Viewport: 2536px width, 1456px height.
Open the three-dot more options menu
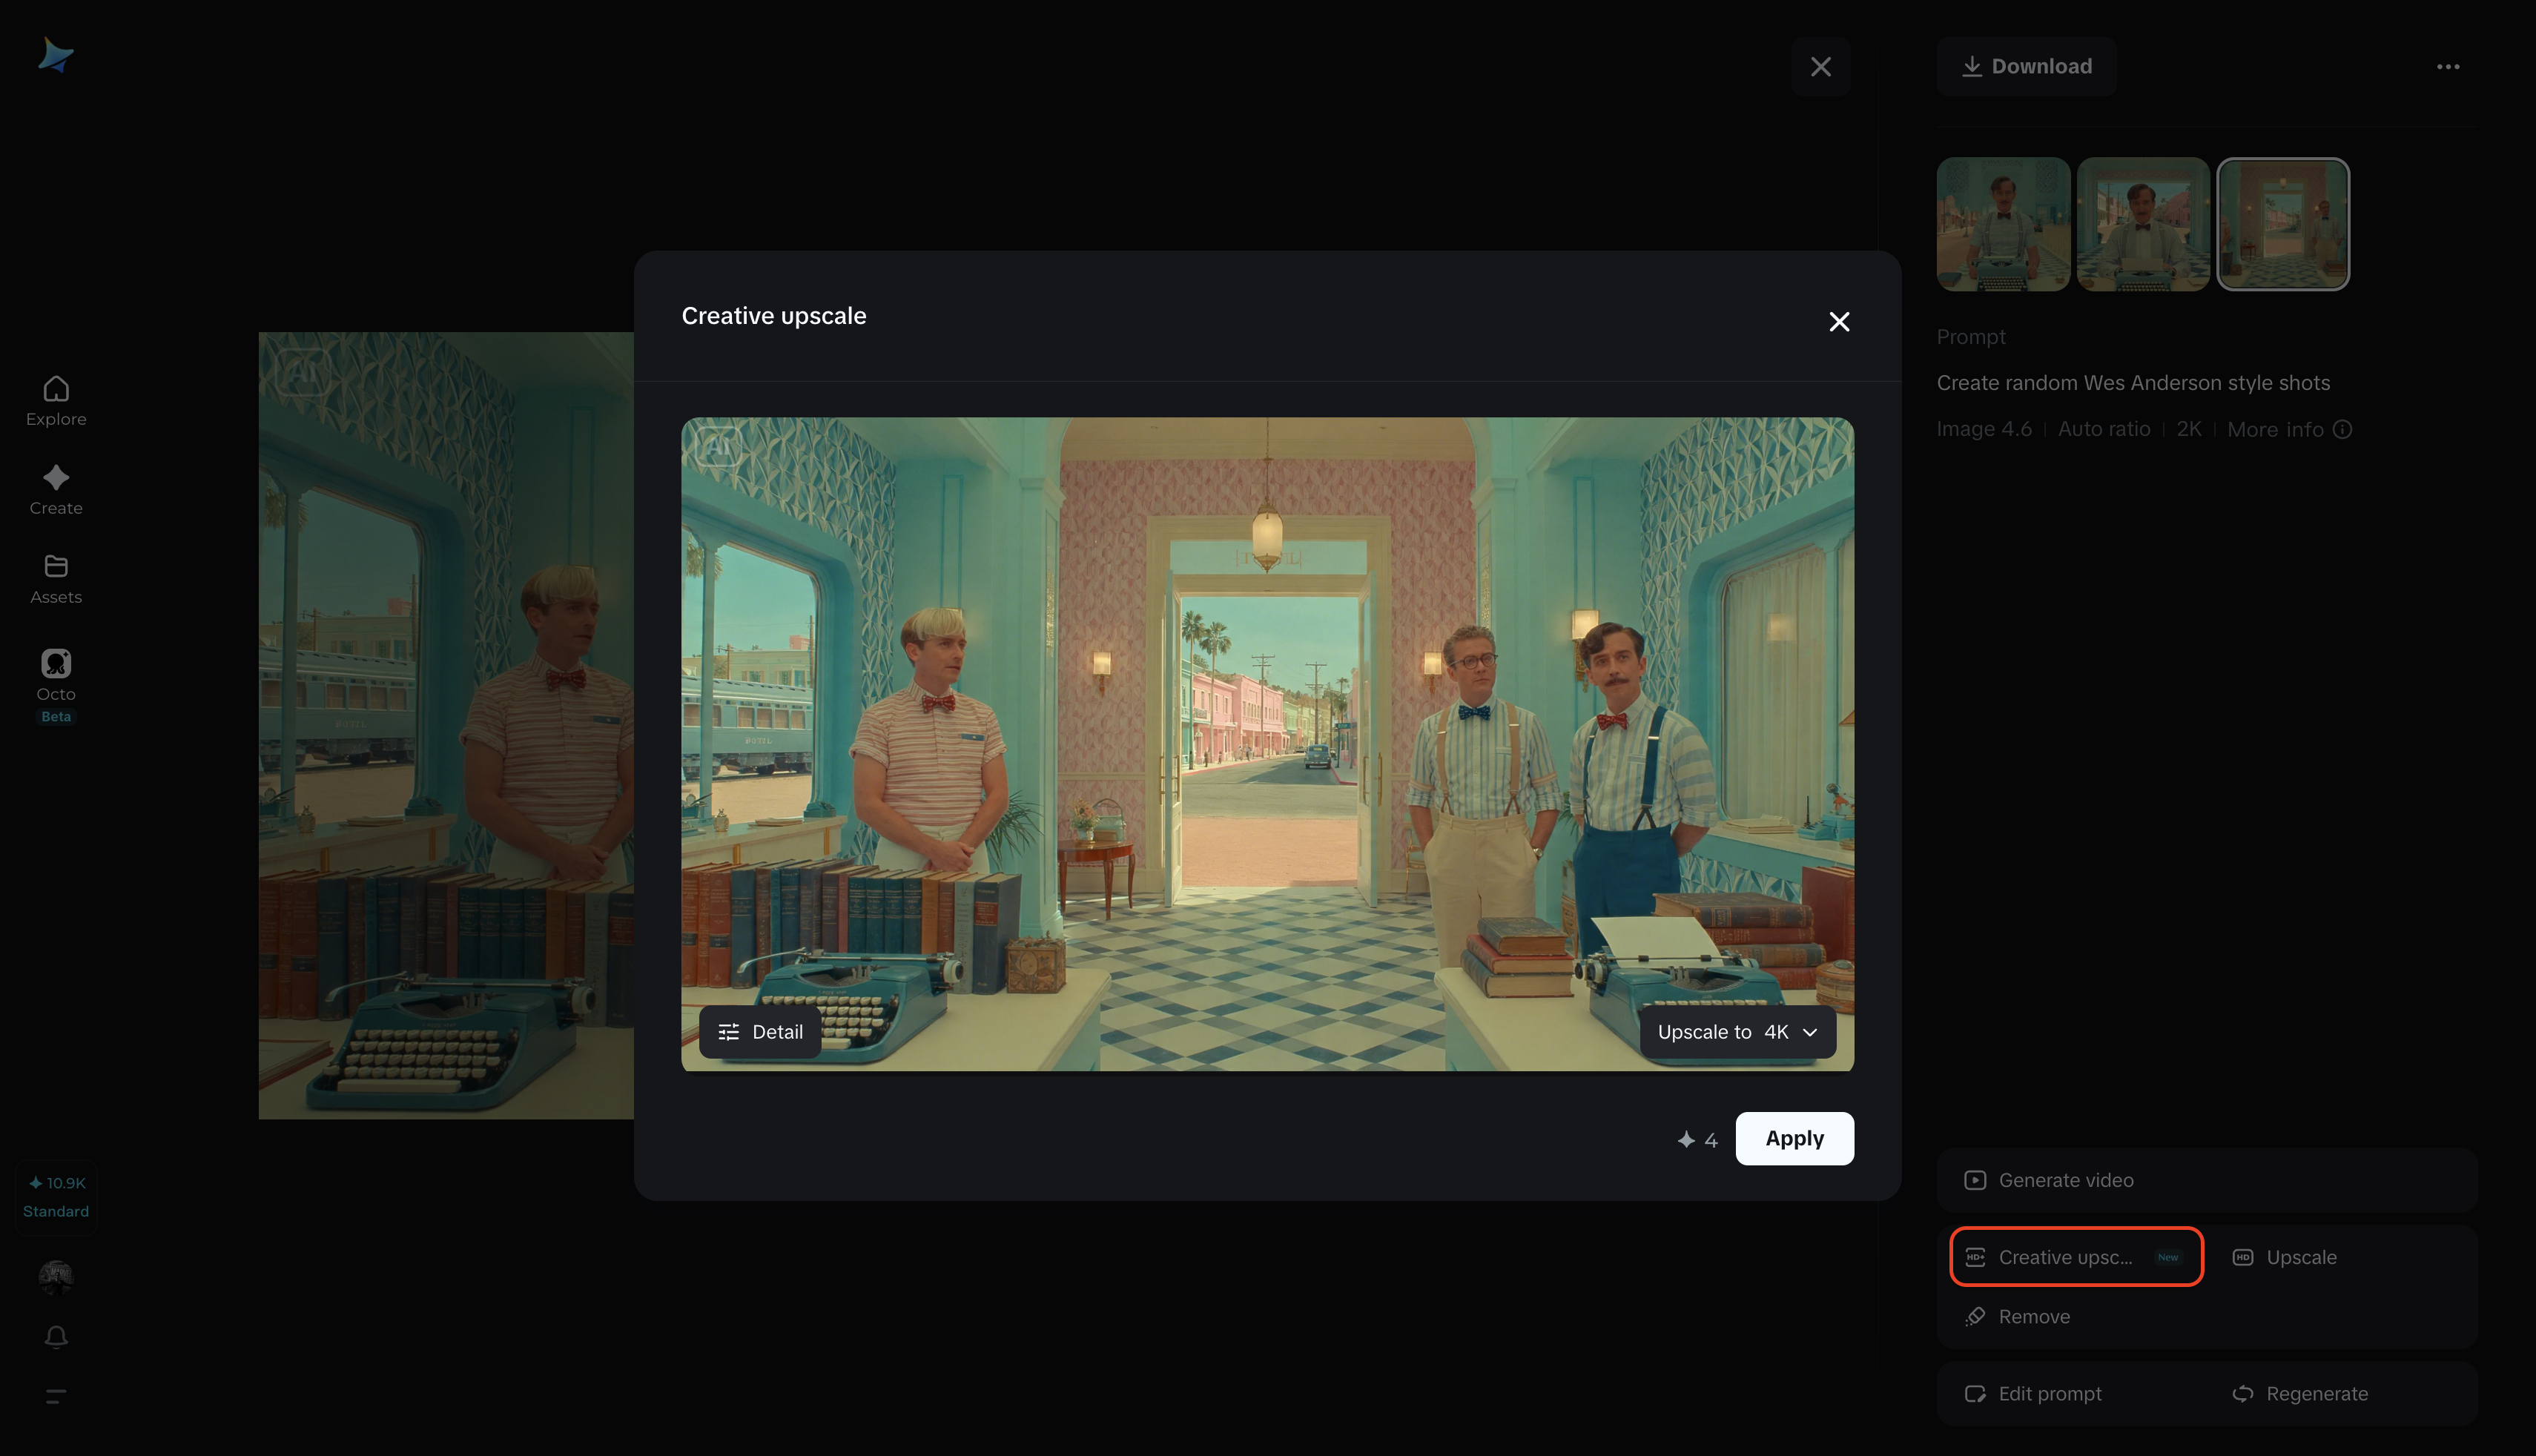point(2448,67)
